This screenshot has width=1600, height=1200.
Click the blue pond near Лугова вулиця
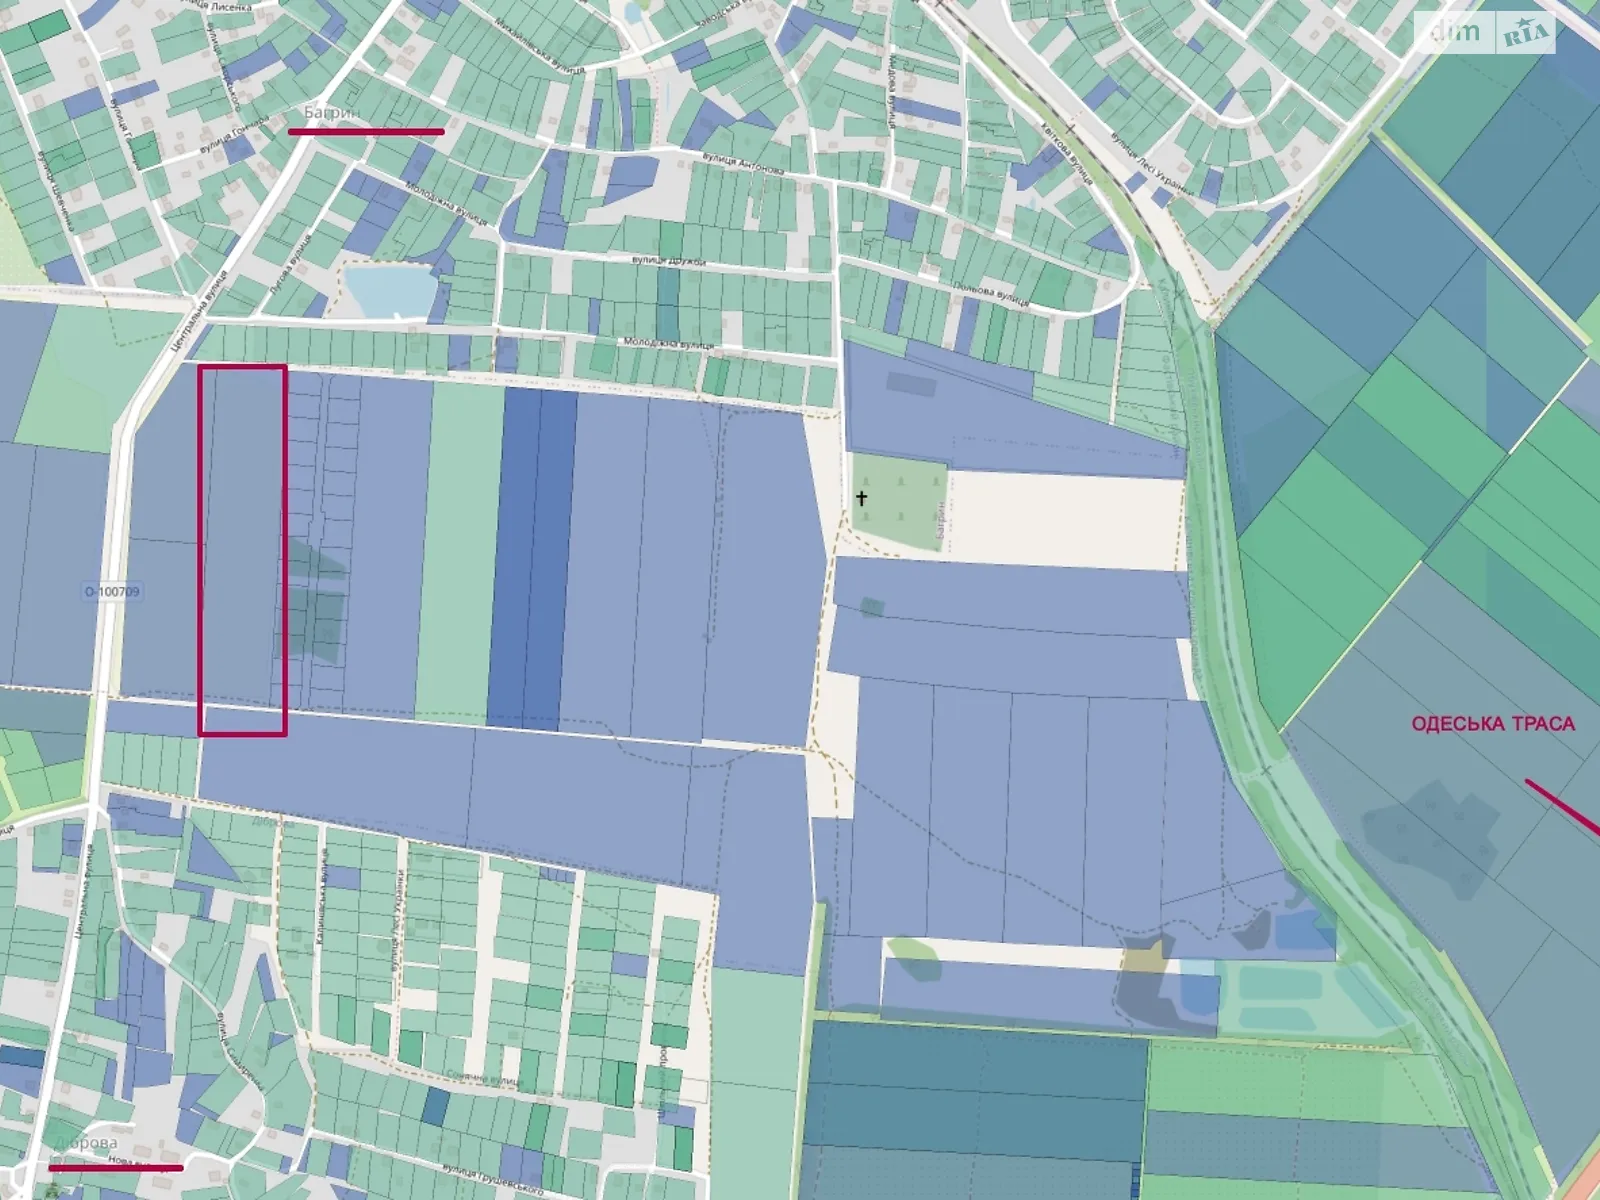point(390,290)
